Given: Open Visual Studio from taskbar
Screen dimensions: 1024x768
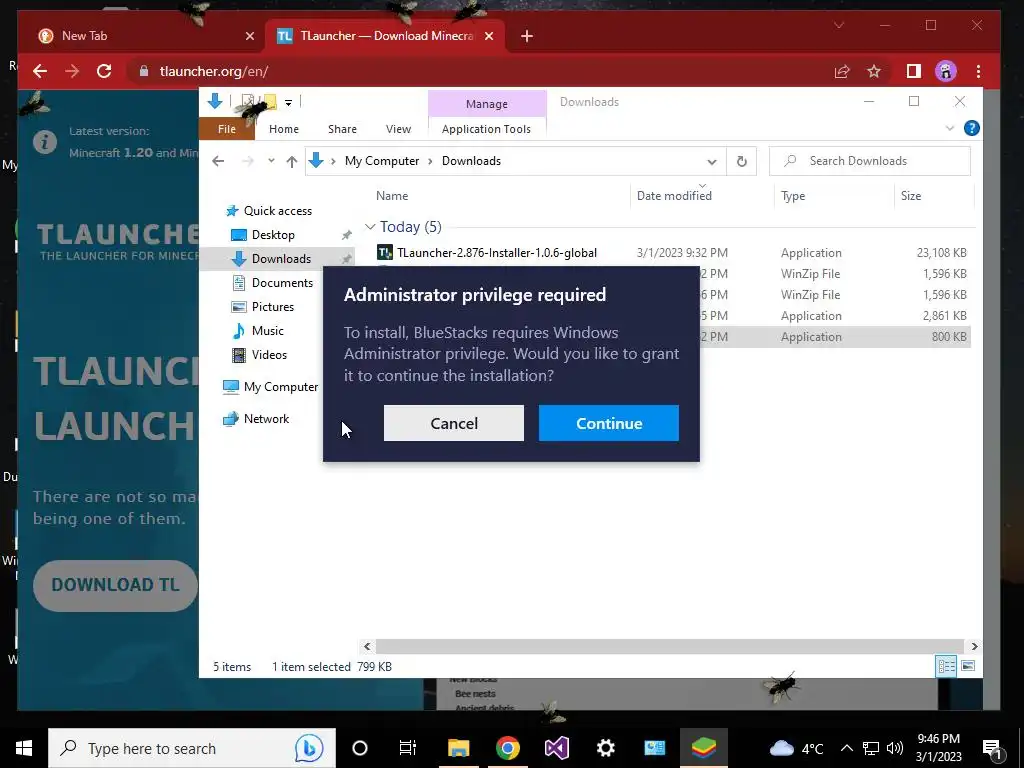Looking at the screenshot, I should pos(557,748).
